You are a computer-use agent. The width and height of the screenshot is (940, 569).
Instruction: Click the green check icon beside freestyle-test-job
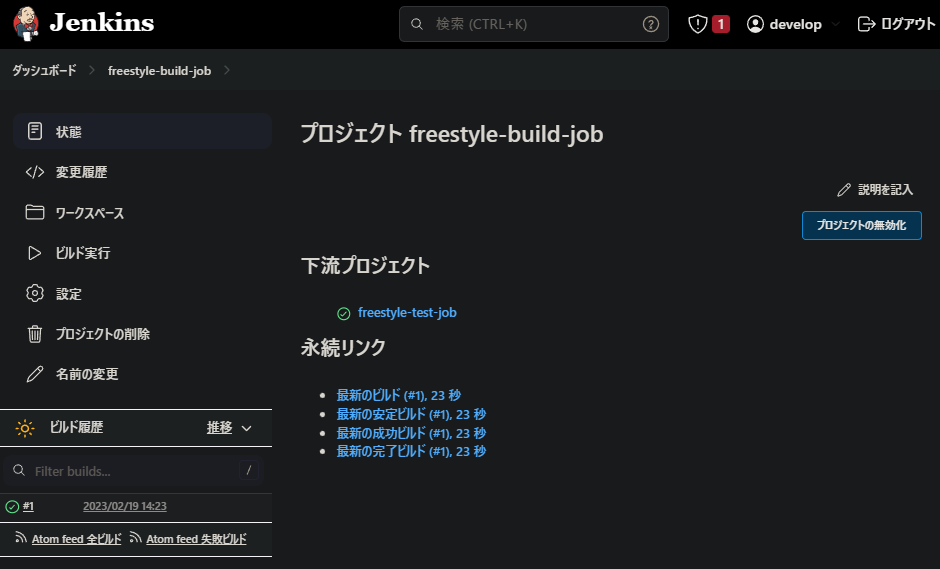[344, 314]
